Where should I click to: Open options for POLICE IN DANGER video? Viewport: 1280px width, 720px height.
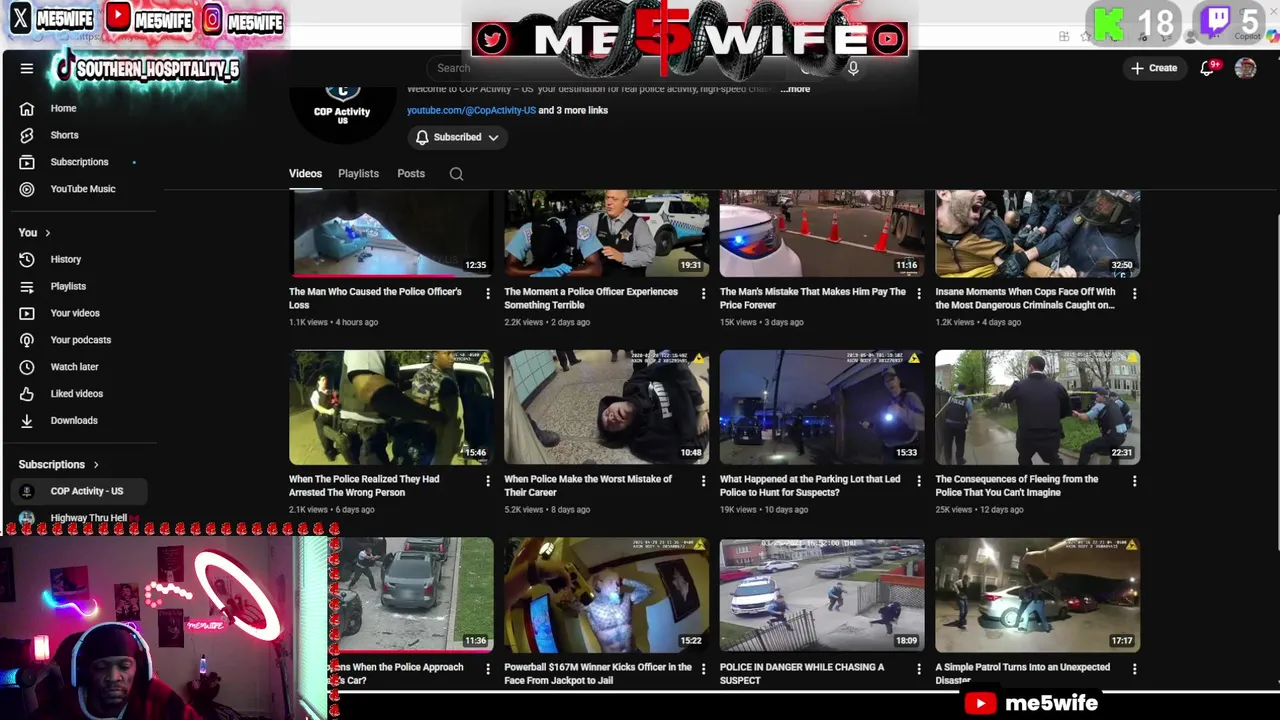919,669
